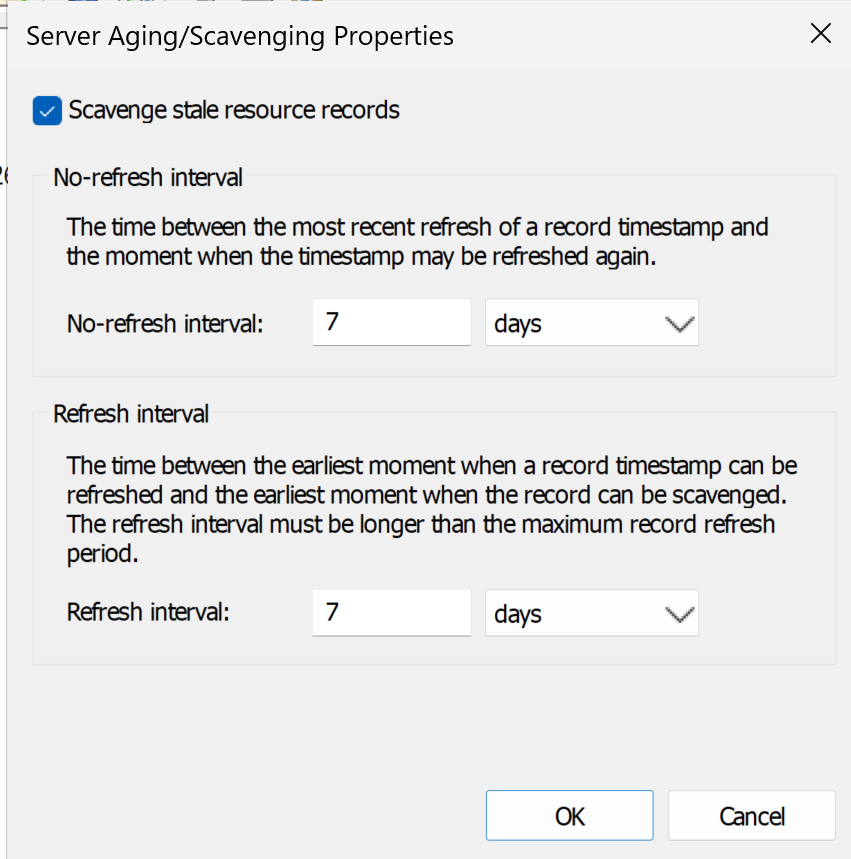Image resolution: width=851 pixels, height=859 pixels.
Task: Click the "No-refresh interval:" field label
Action: point(165,323)
